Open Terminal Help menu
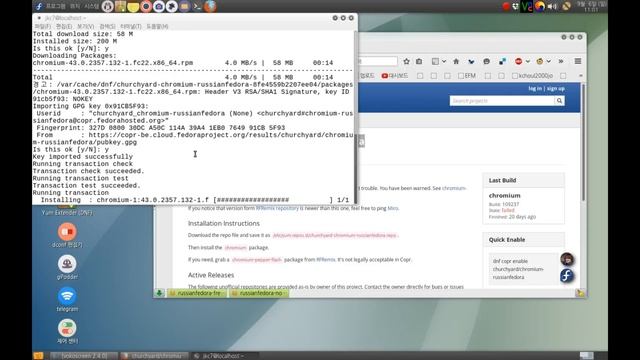The image size is (640, 360). 157,27
